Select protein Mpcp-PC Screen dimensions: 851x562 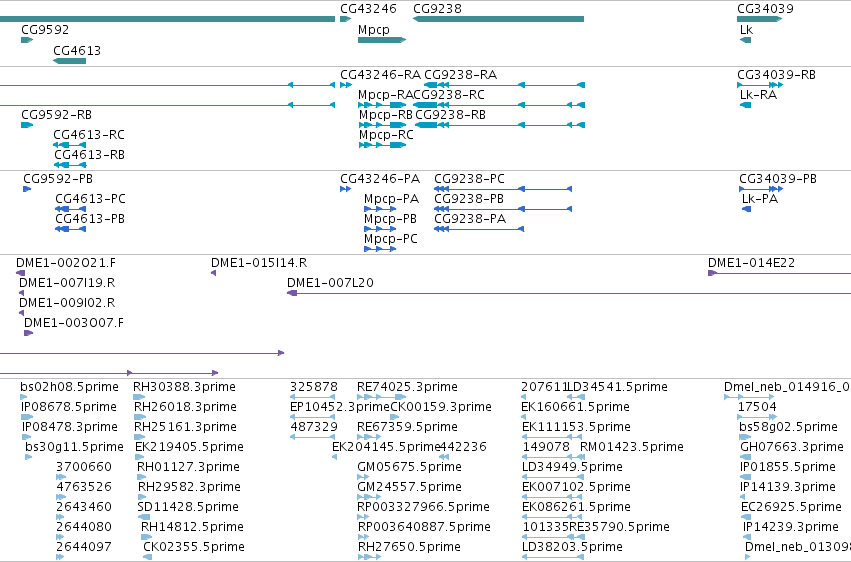click(x=391, y=239)
